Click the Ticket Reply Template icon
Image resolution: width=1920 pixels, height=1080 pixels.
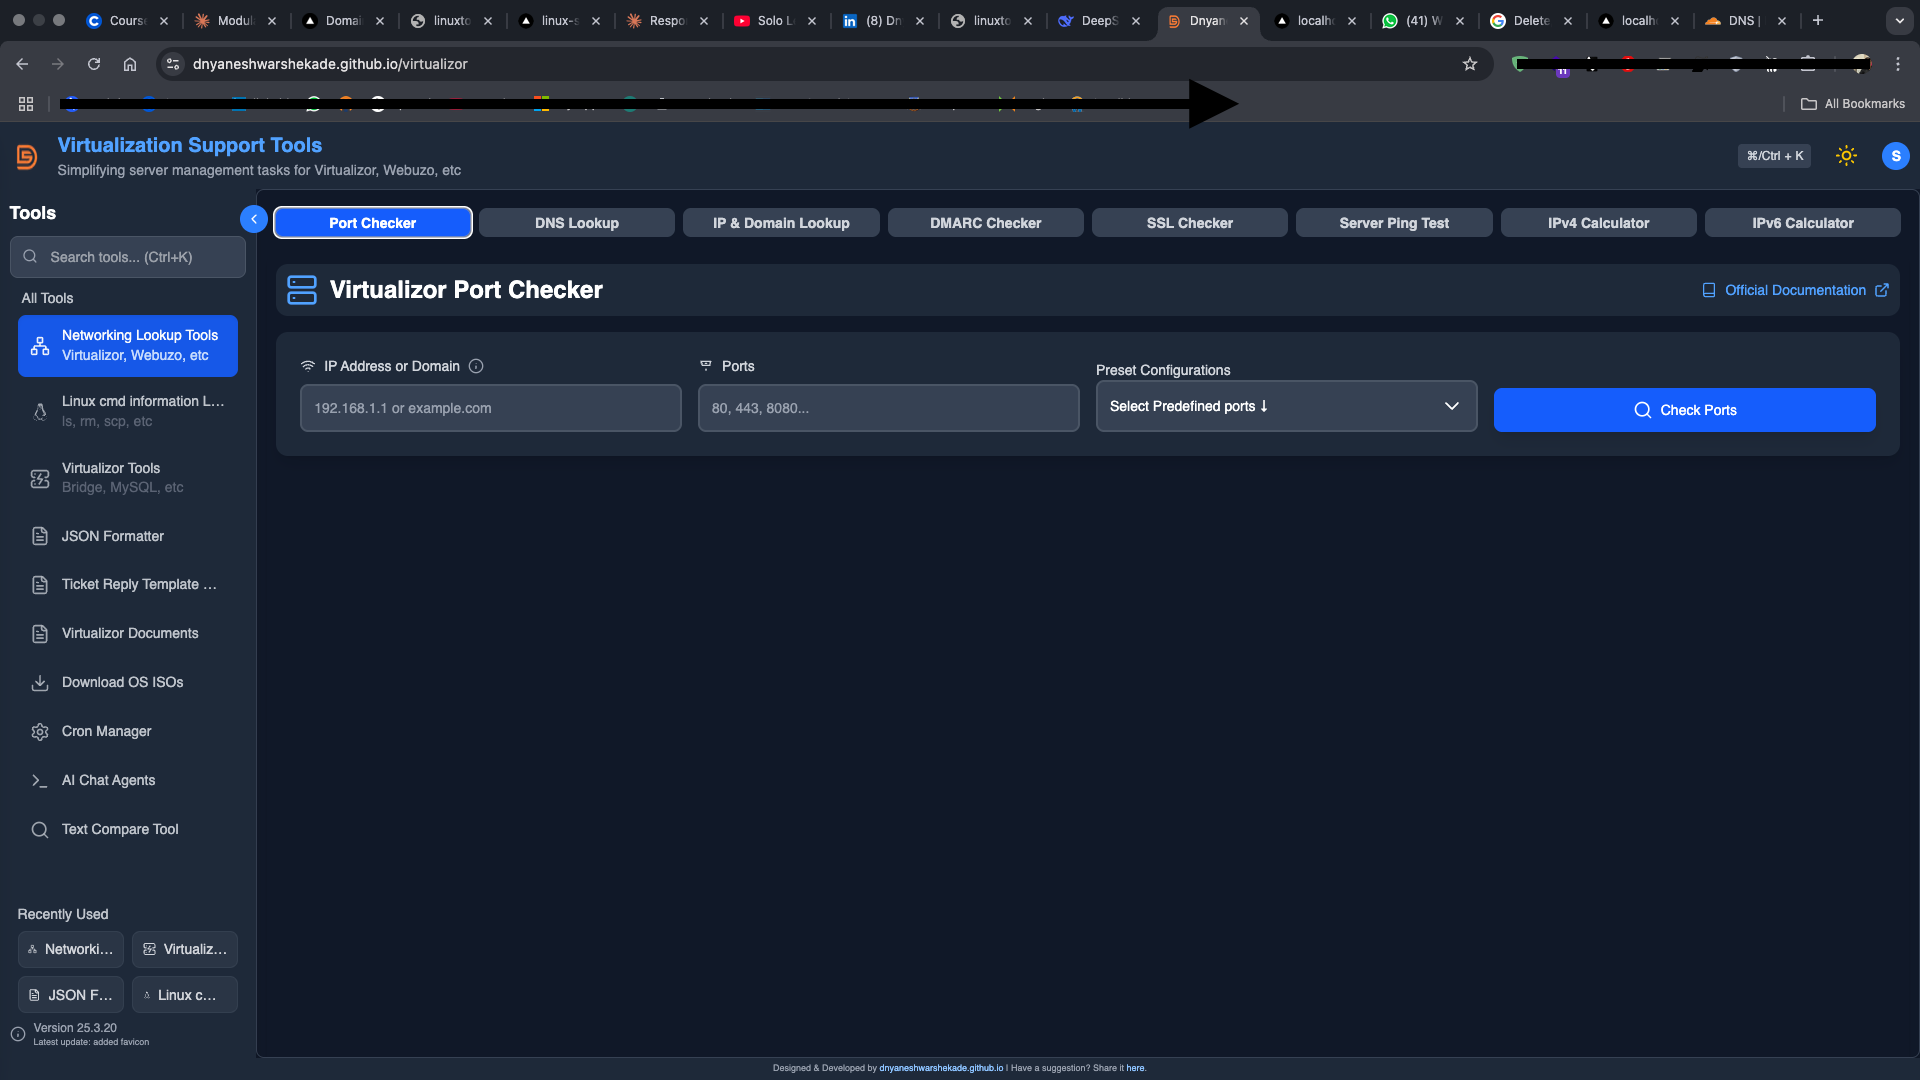[x=40, y=585]
